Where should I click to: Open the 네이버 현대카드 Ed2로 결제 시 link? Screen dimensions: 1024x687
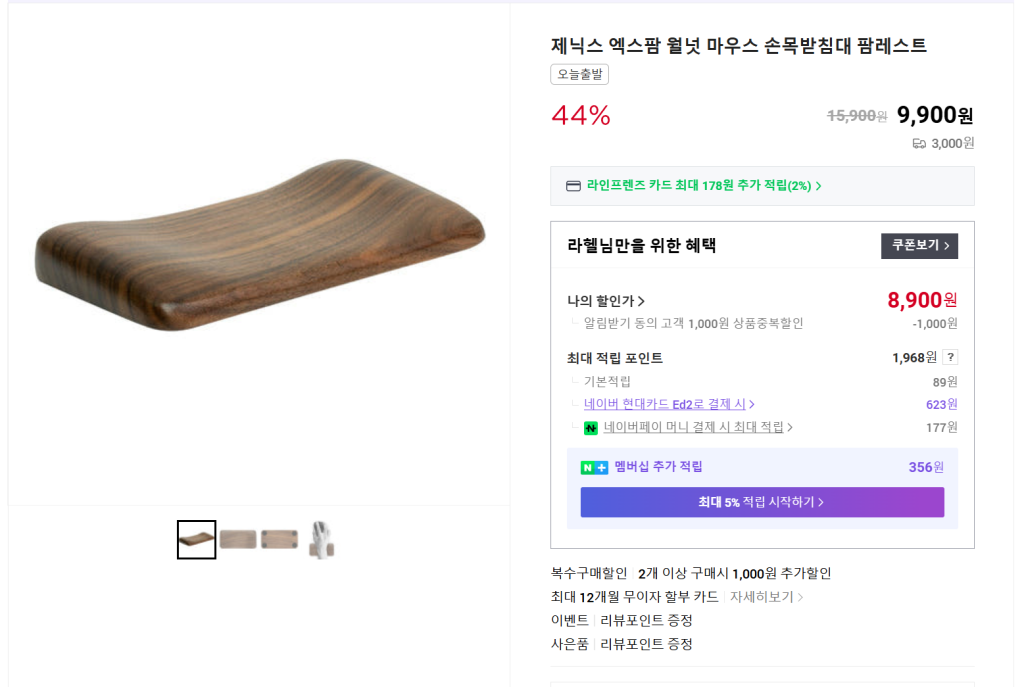pyautogui.click(x=668, y=404)
